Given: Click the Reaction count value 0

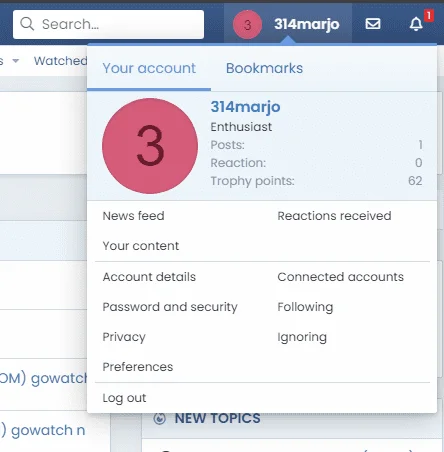Looking at the screenshot, I should [419, 163].
